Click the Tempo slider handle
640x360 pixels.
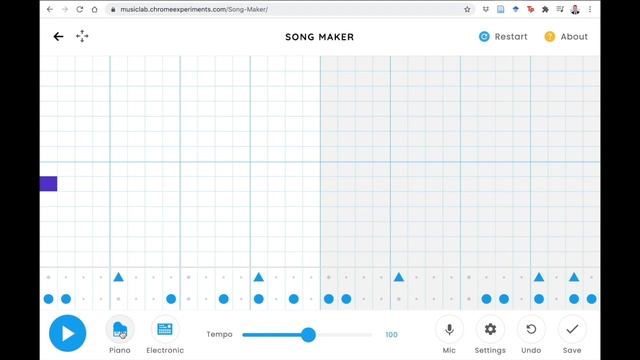click(x=308, y=335)
